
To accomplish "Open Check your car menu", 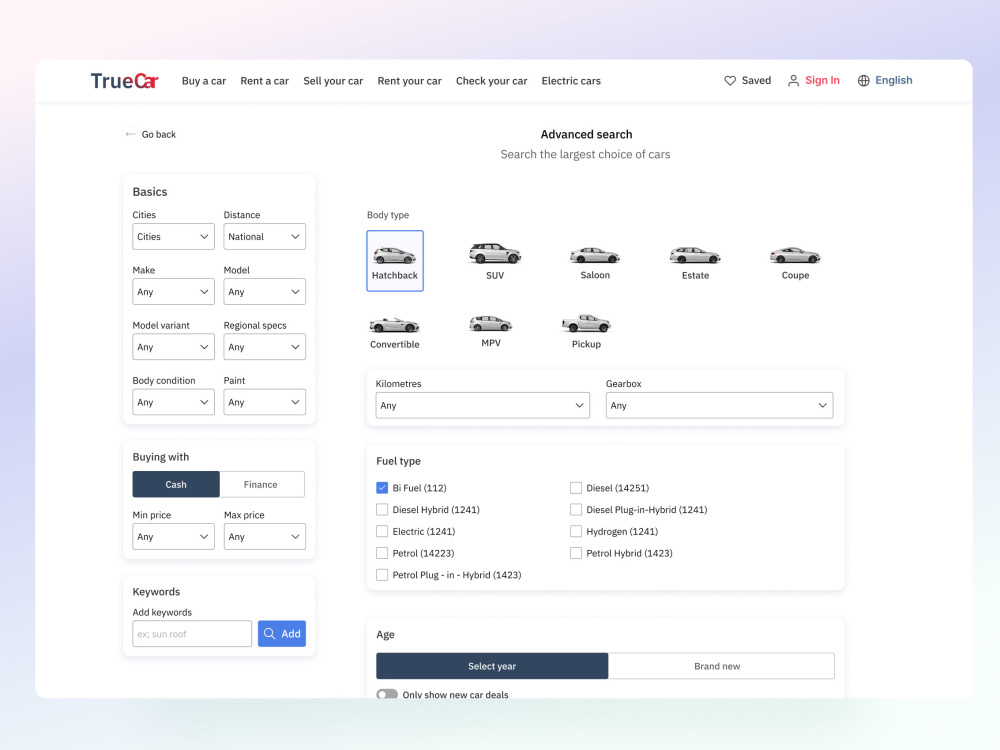I will [492, 81].
